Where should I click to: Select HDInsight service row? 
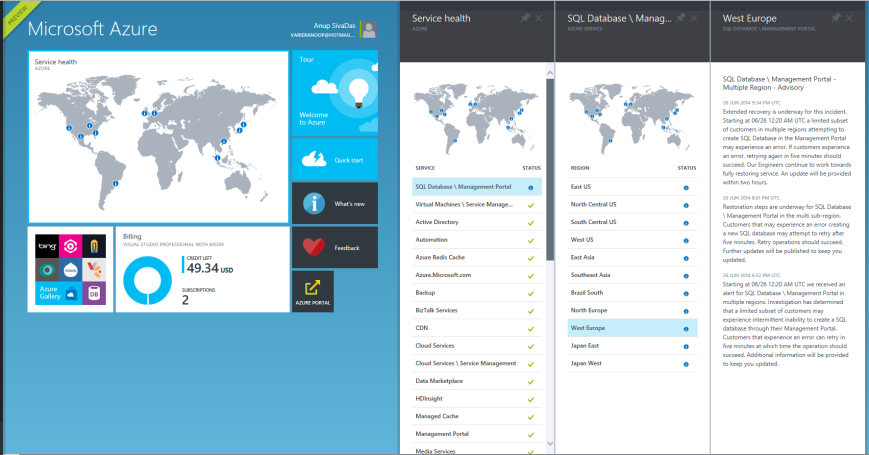point(477,398)
